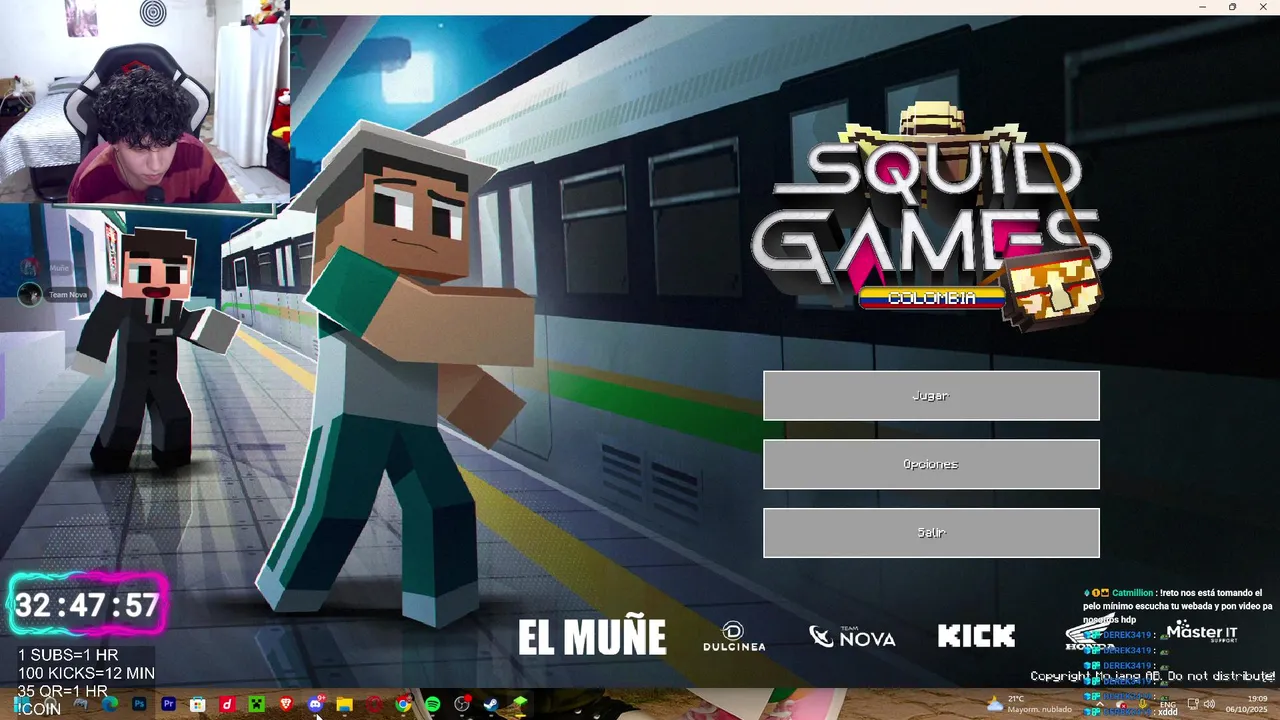
Task: Quit the game with the Salir button
Action: (931, 533)
